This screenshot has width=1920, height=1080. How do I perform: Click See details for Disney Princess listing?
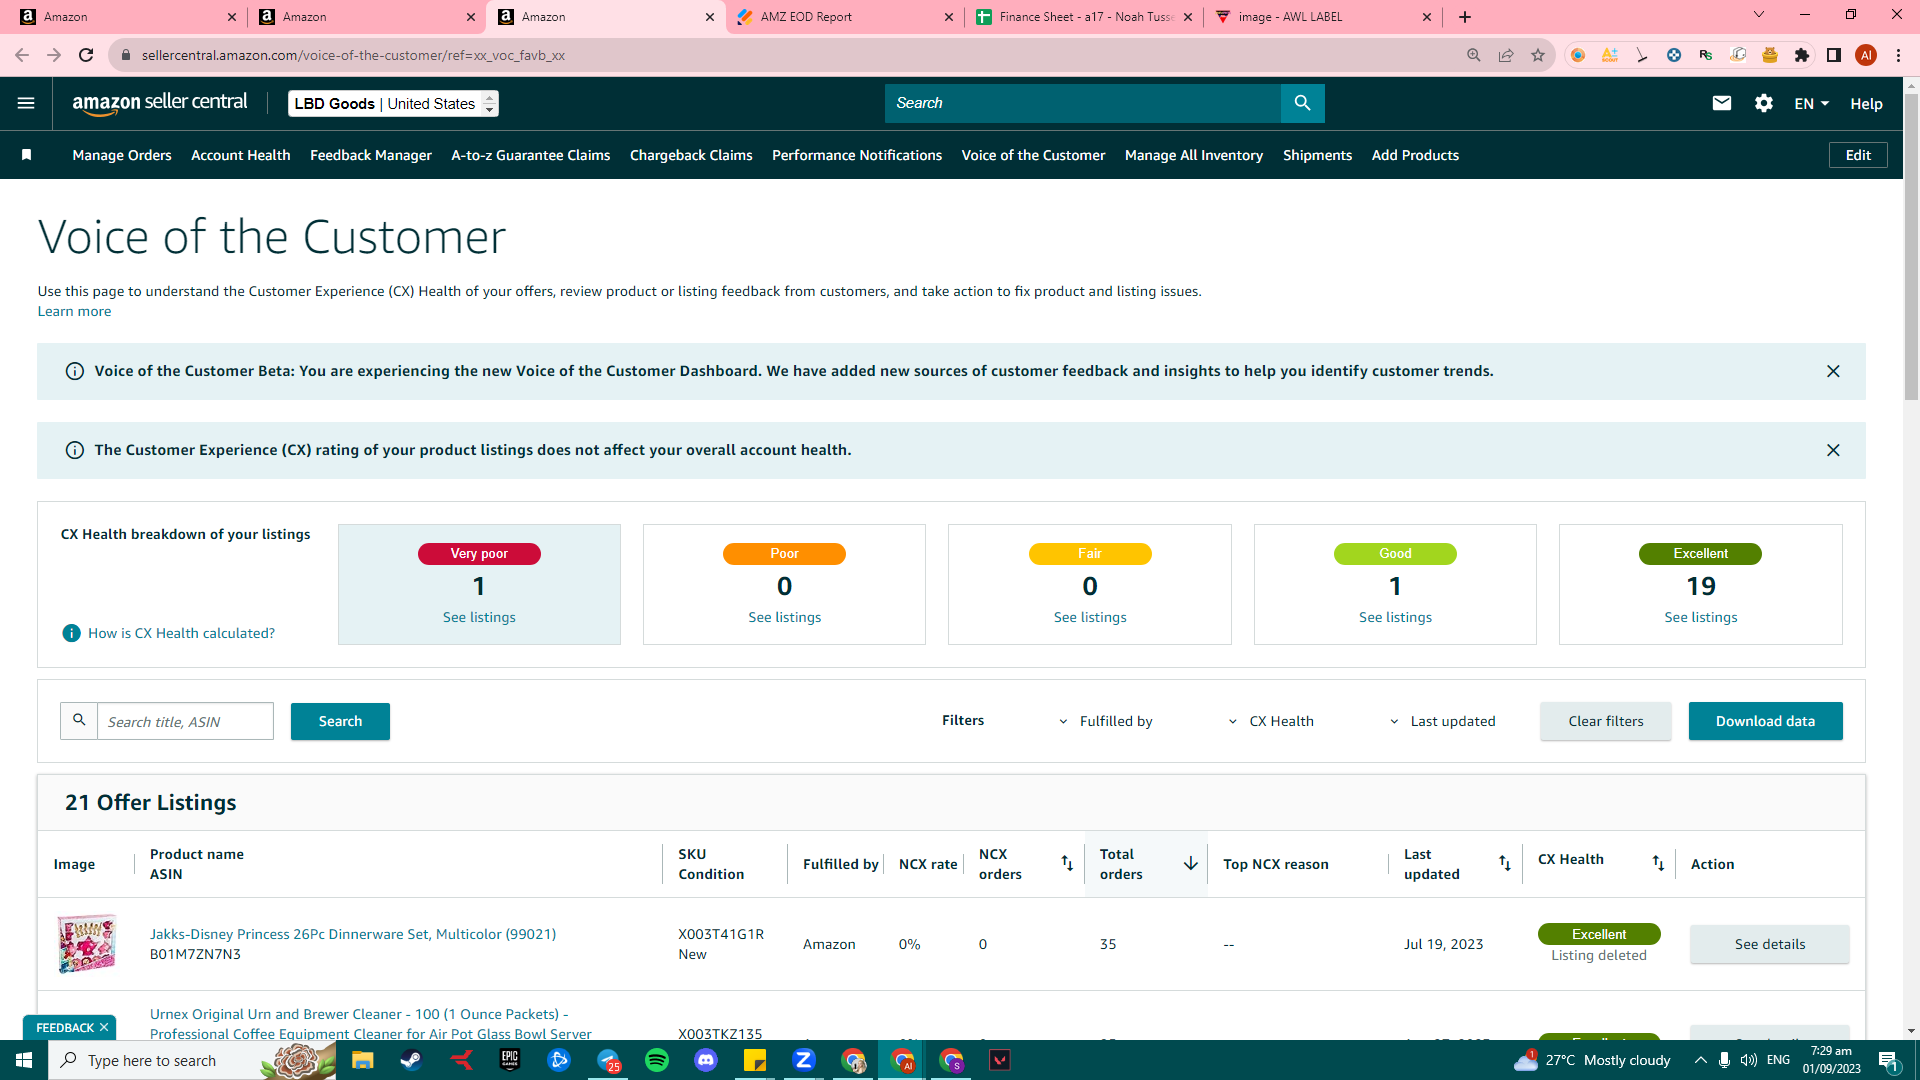1770,944
